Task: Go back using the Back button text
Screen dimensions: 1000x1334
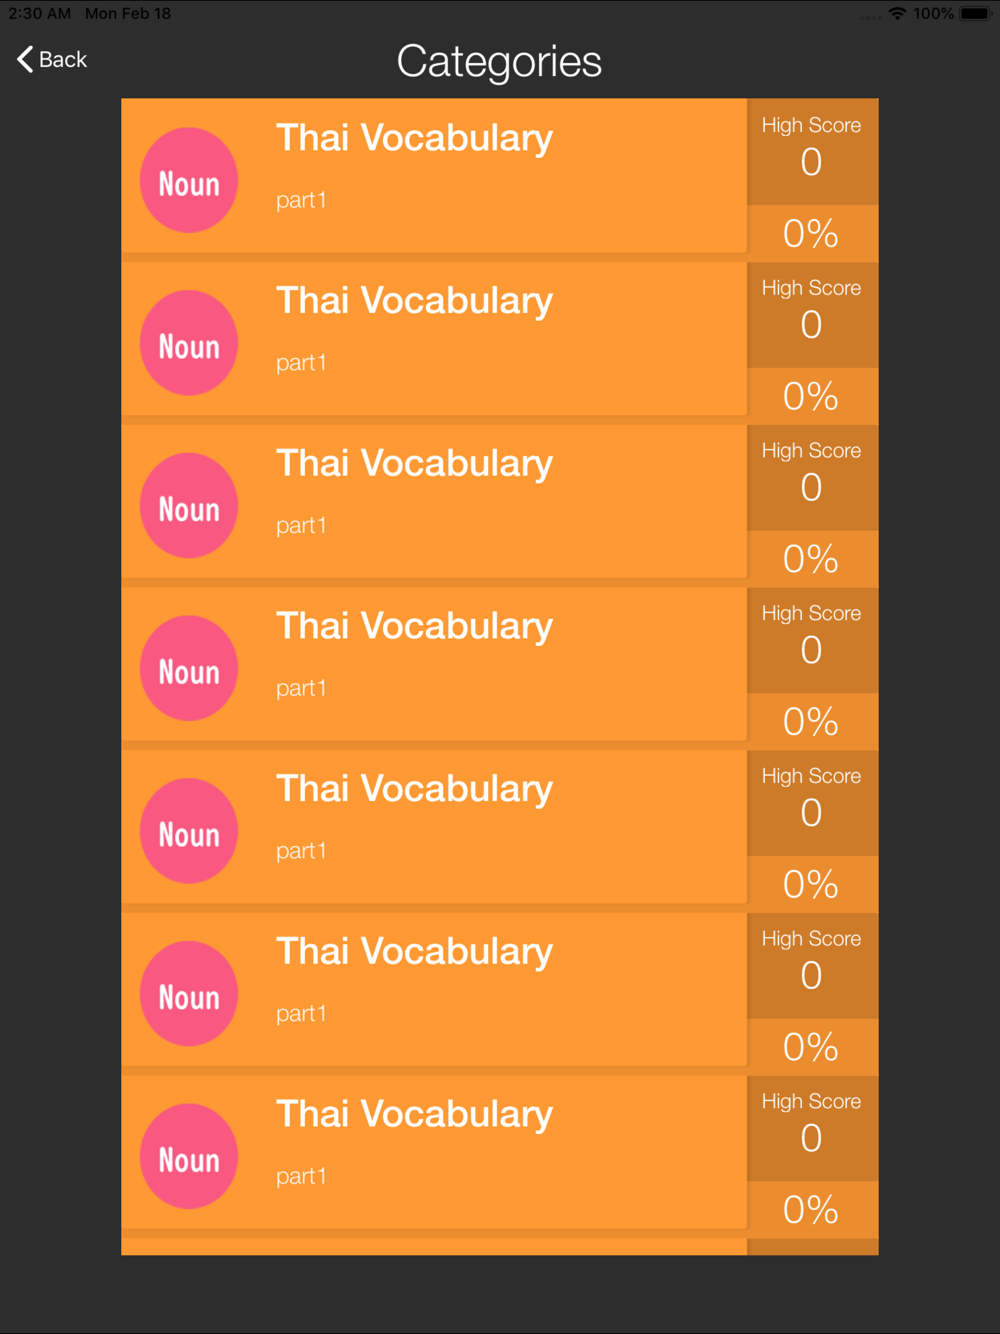Action: pos(63,60)
